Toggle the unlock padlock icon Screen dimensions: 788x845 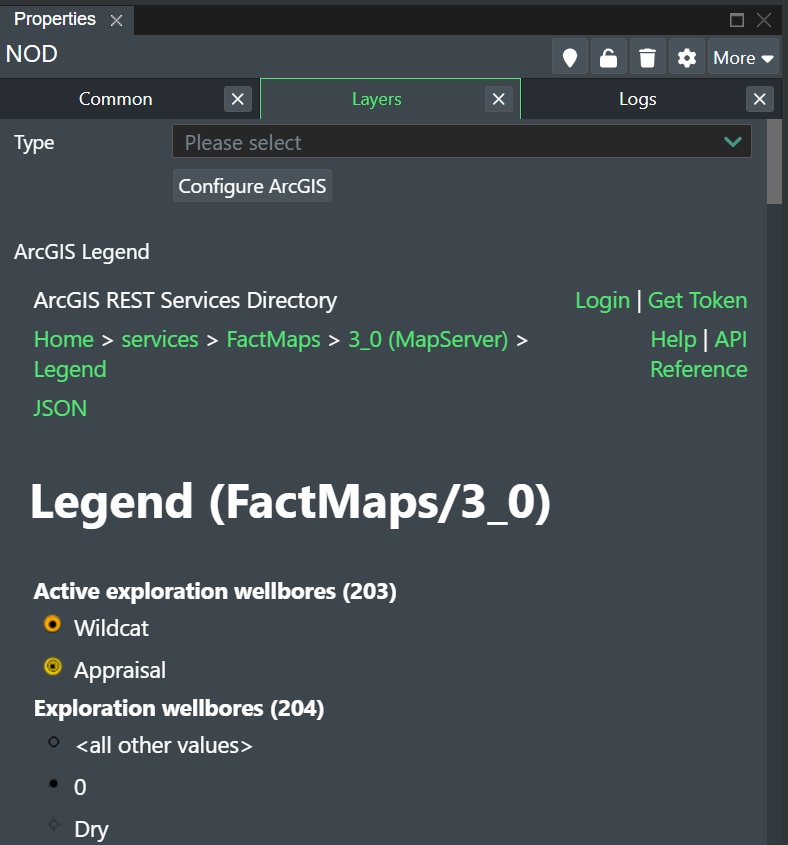[609, 57]
